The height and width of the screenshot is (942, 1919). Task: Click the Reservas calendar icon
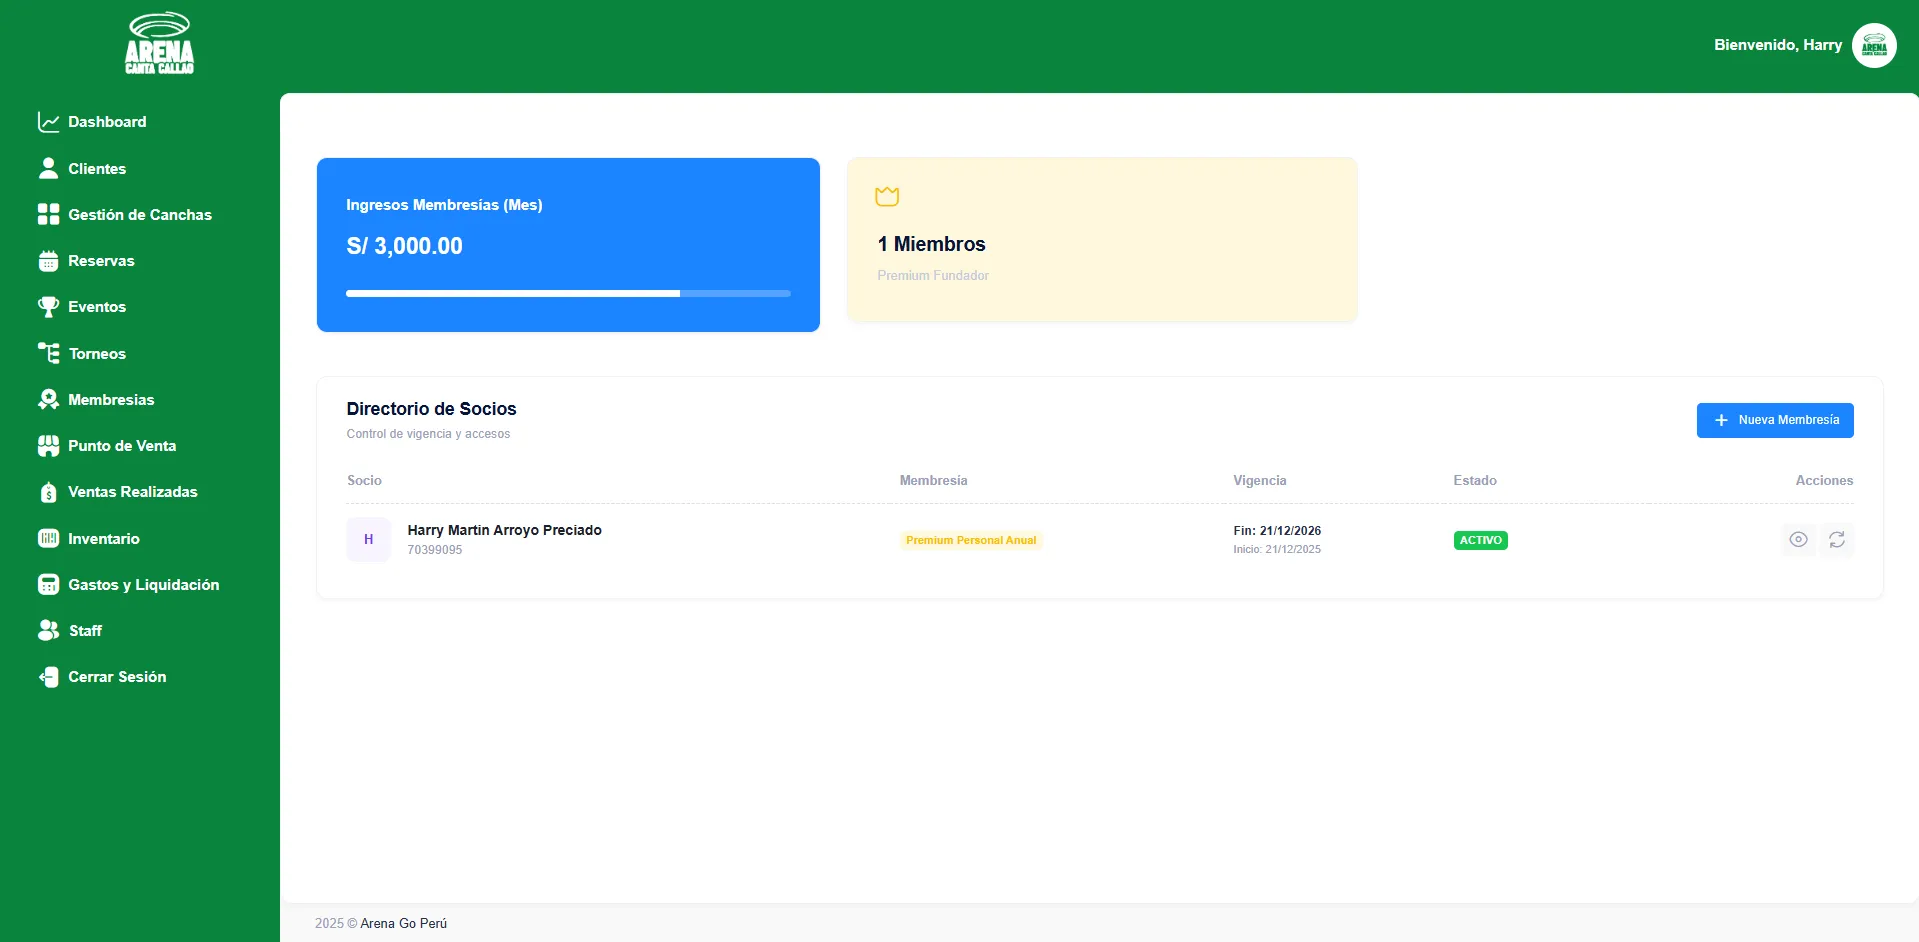[48, 261]
